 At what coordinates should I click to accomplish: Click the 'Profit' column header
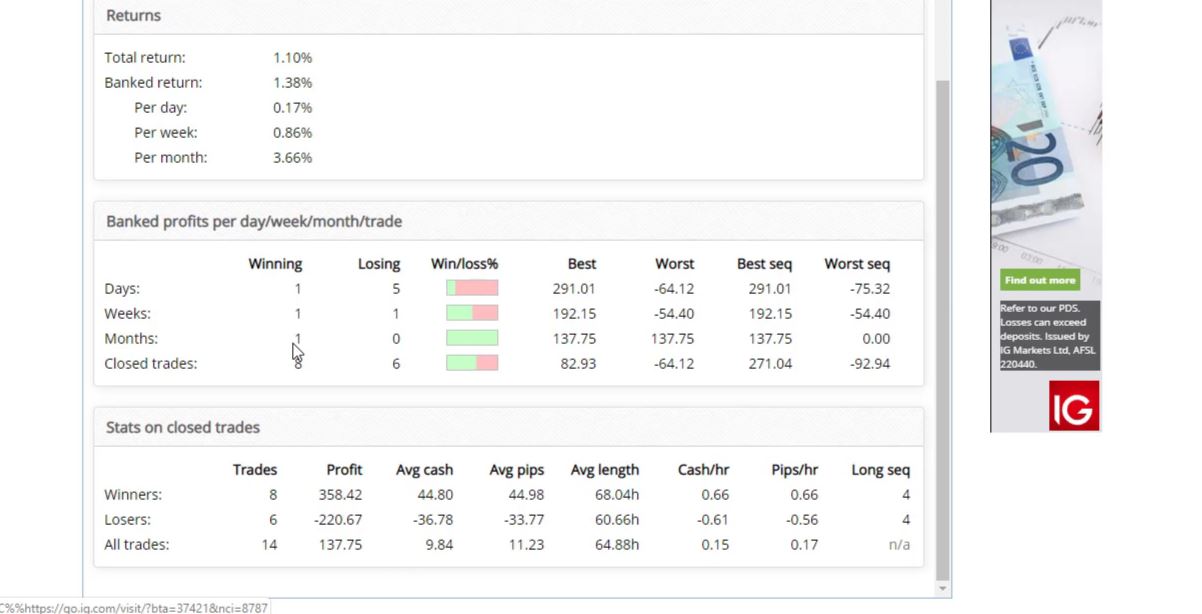click(x=344, y=469)
